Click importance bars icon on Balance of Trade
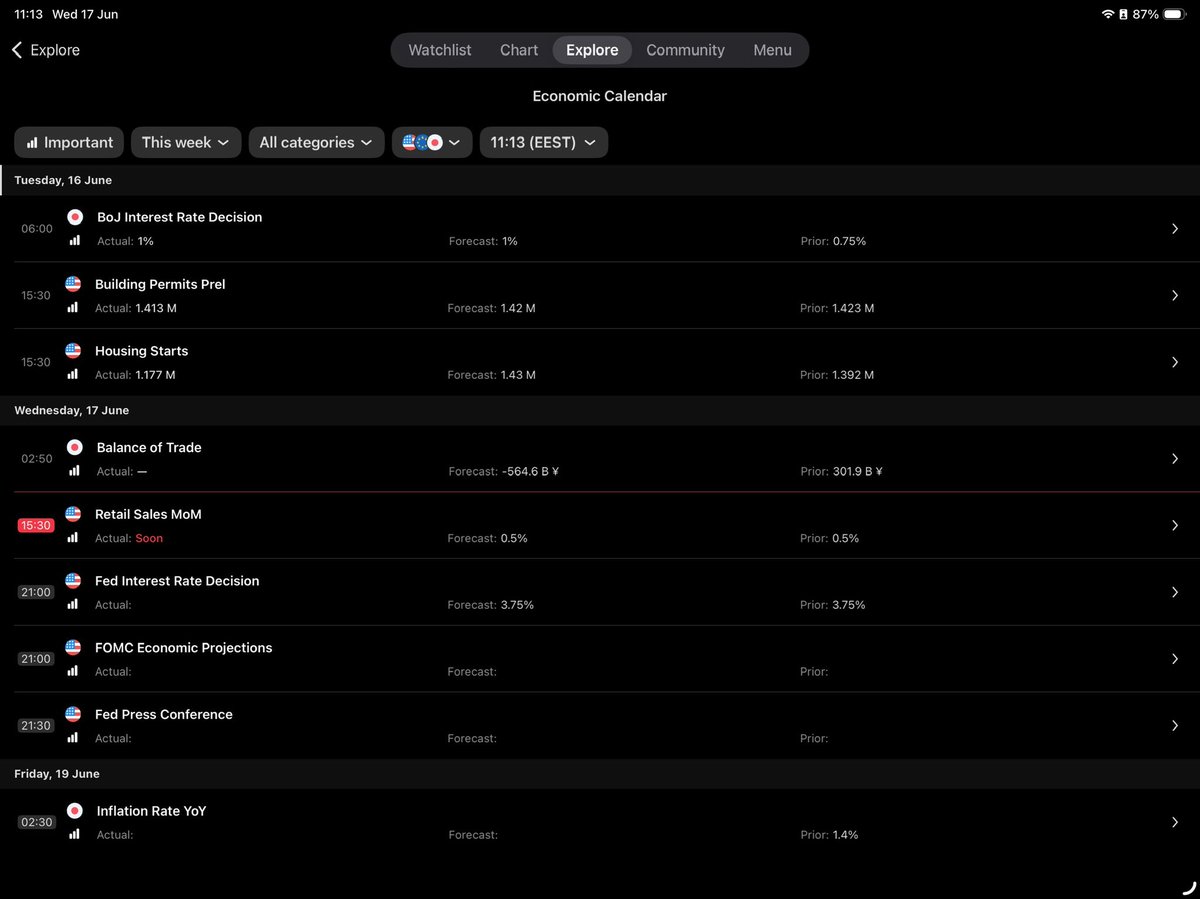Viewport: 1200px width, 899px height. click(x=73, y=471)
